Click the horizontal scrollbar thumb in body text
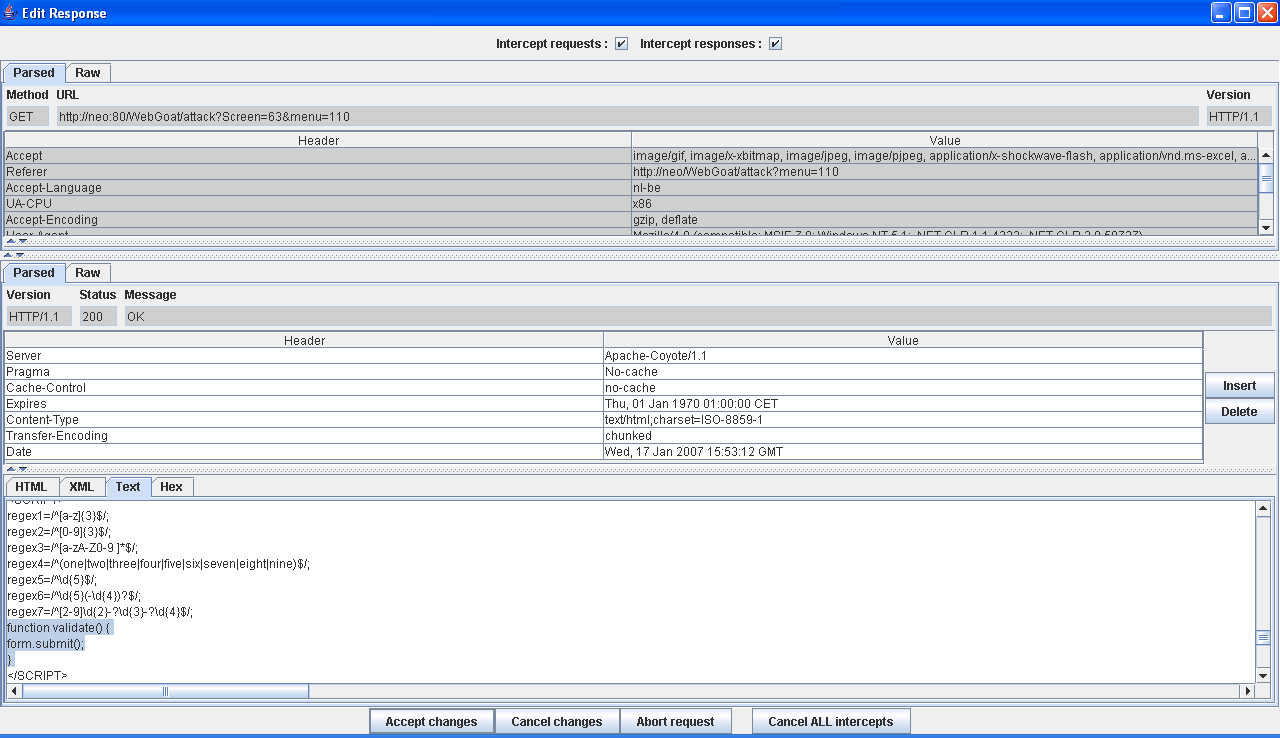This screenshot has height=738, width=1280. pos(166,691)
